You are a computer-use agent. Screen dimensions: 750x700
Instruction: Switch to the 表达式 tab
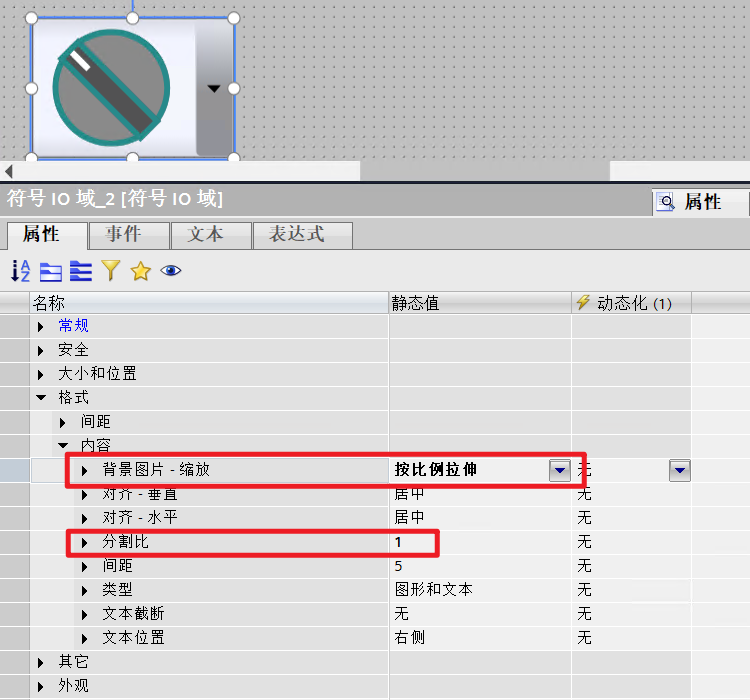click(x=302, y=234)
